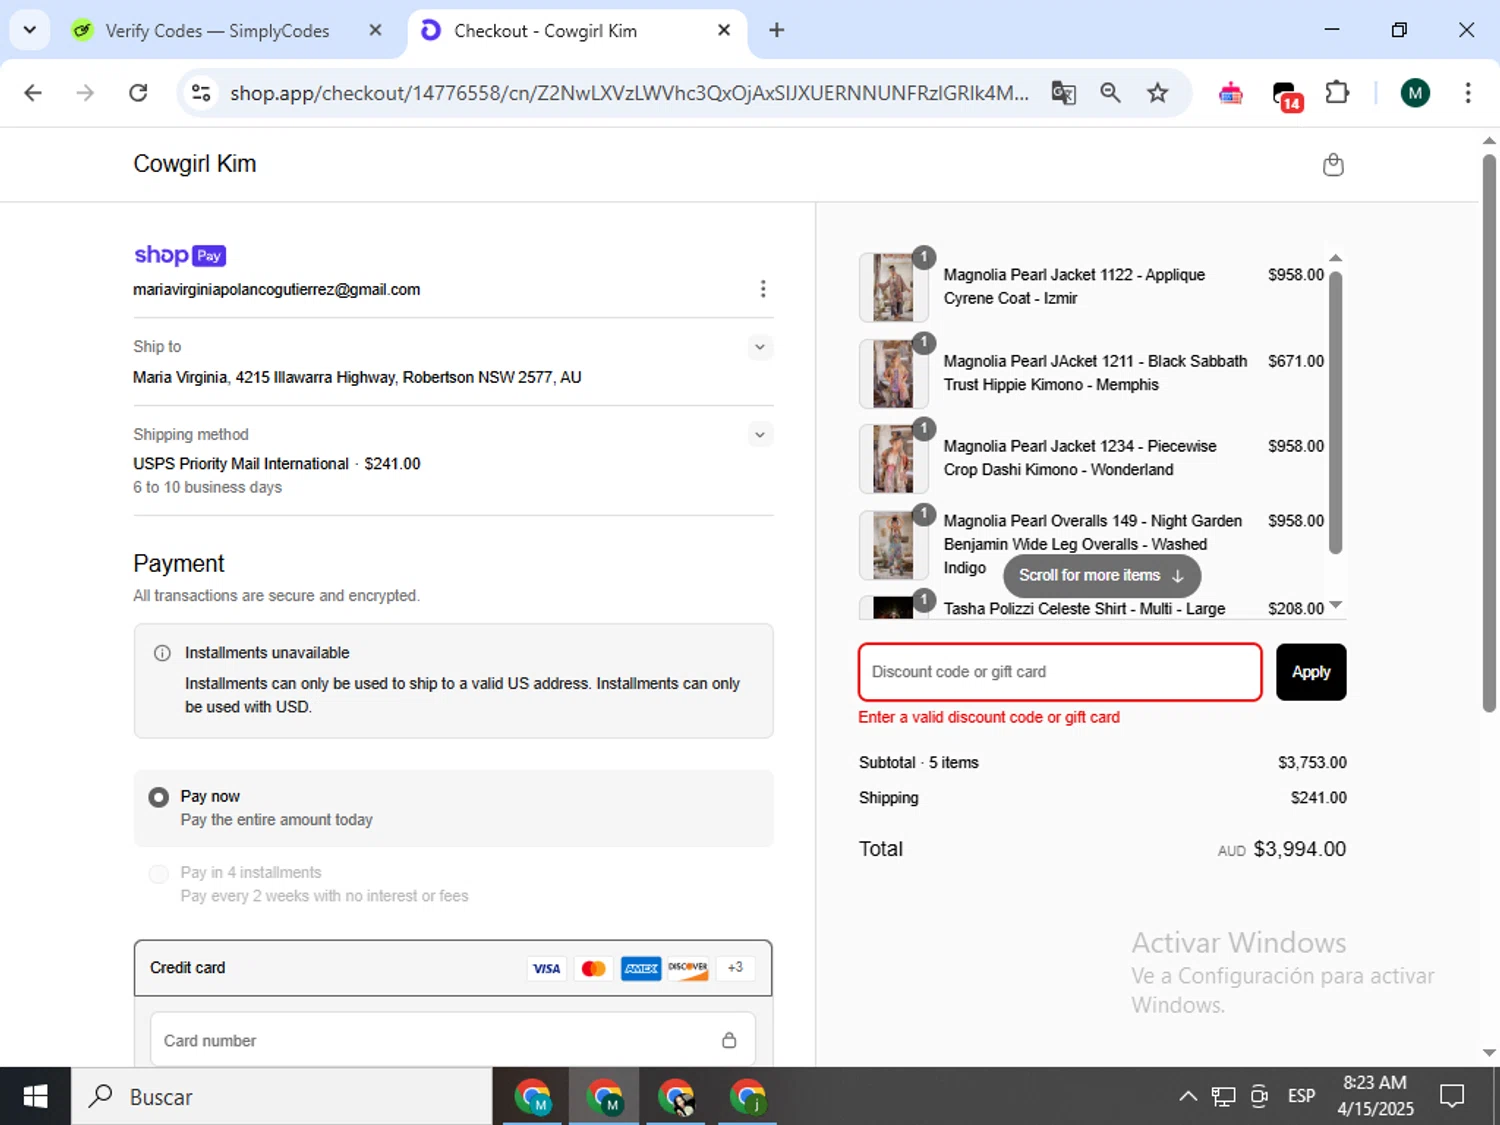Click Magnolia Pearl Jacket 1234 thumbnail
Image resolution: width=1500 pixels, height=1125 pixels.
[893, 459]
